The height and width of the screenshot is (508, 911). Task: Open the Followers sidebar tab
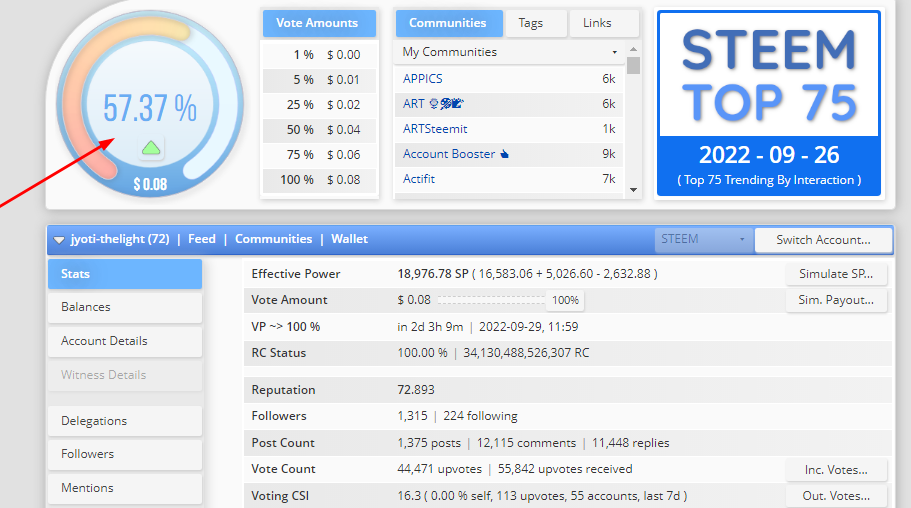(x=125, y=454)
